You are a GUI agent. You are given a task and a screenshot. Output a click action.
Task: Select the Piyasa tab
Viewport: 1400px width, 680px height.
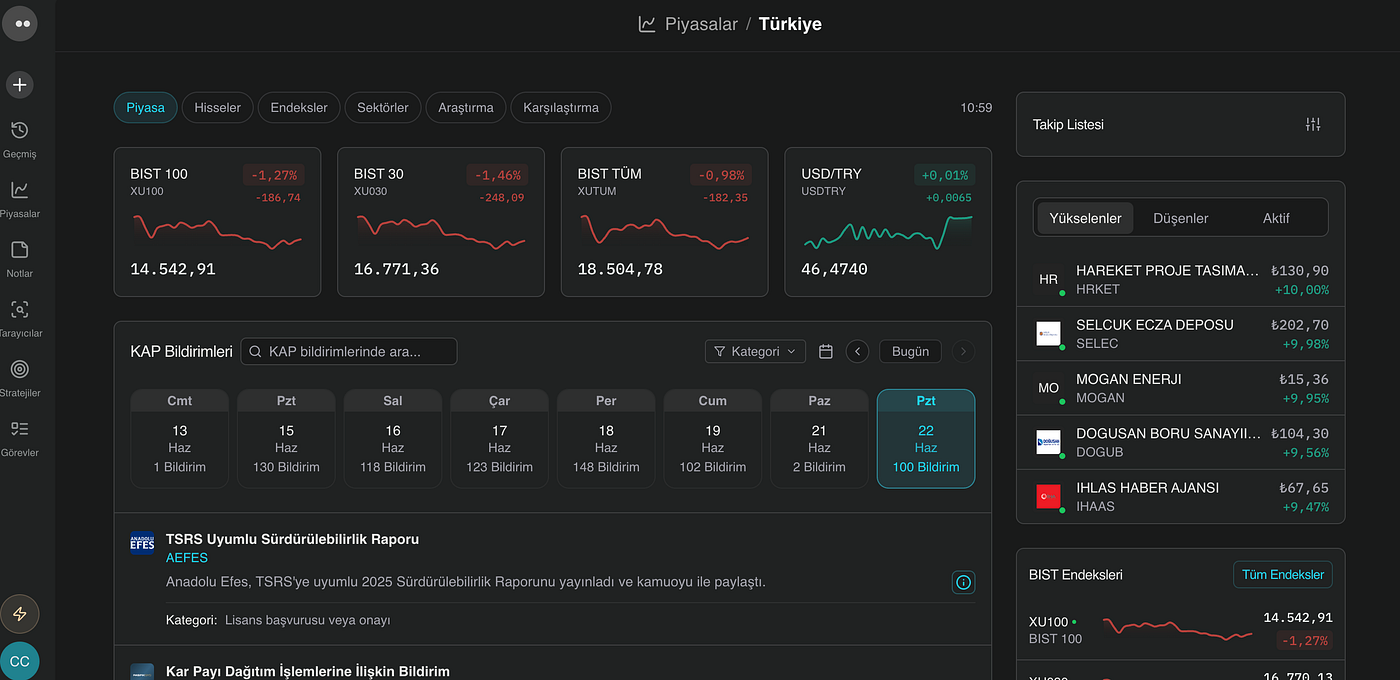pyautogui.click(x=146, y=108)
